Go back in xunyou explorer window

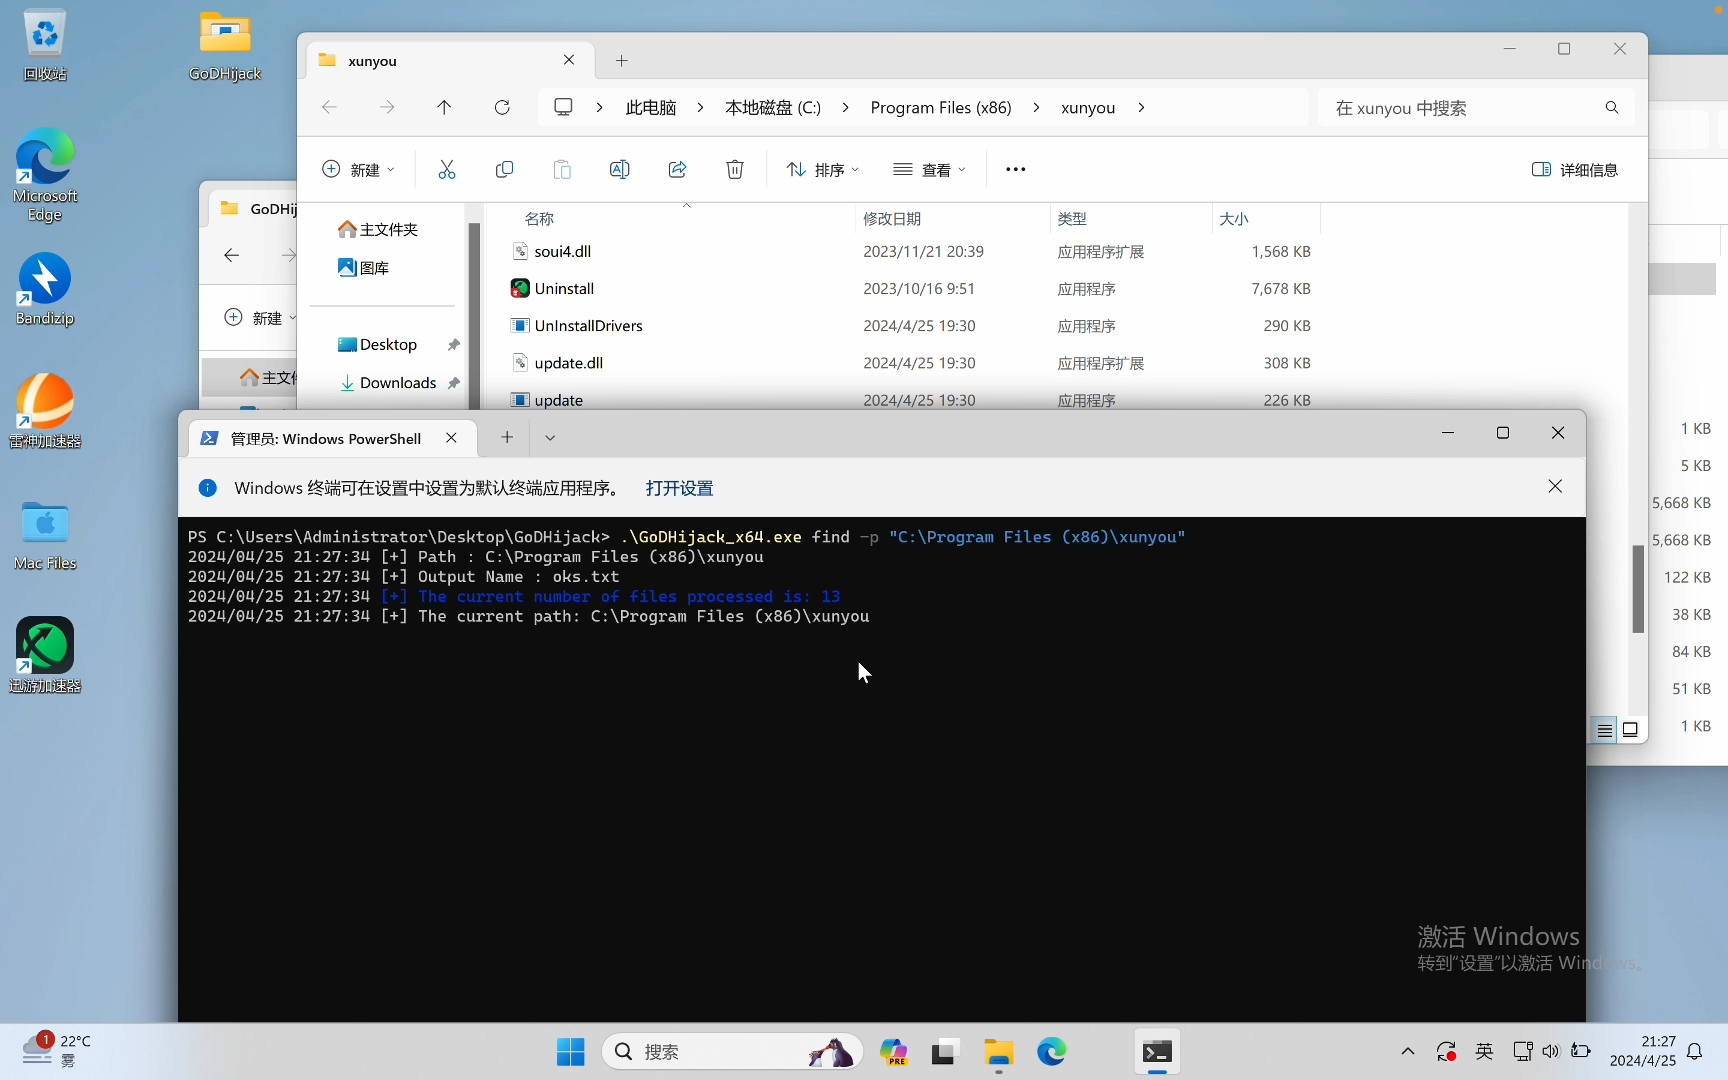[329, 107]
